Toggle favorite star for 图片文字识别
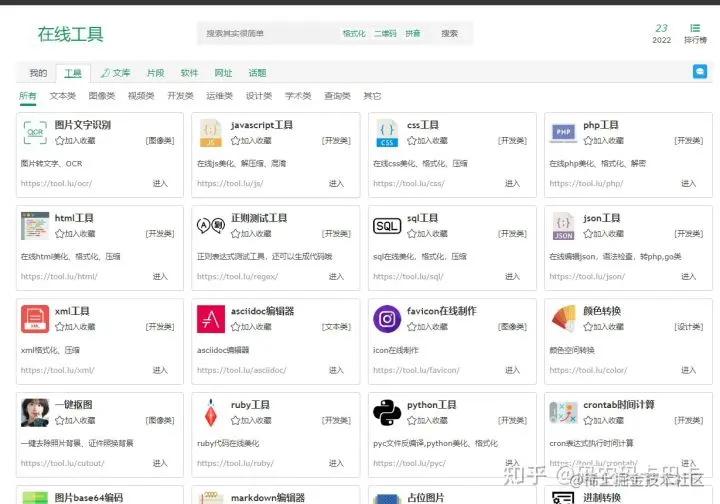This screenshot has width=720, height=504. coord(59,140)
